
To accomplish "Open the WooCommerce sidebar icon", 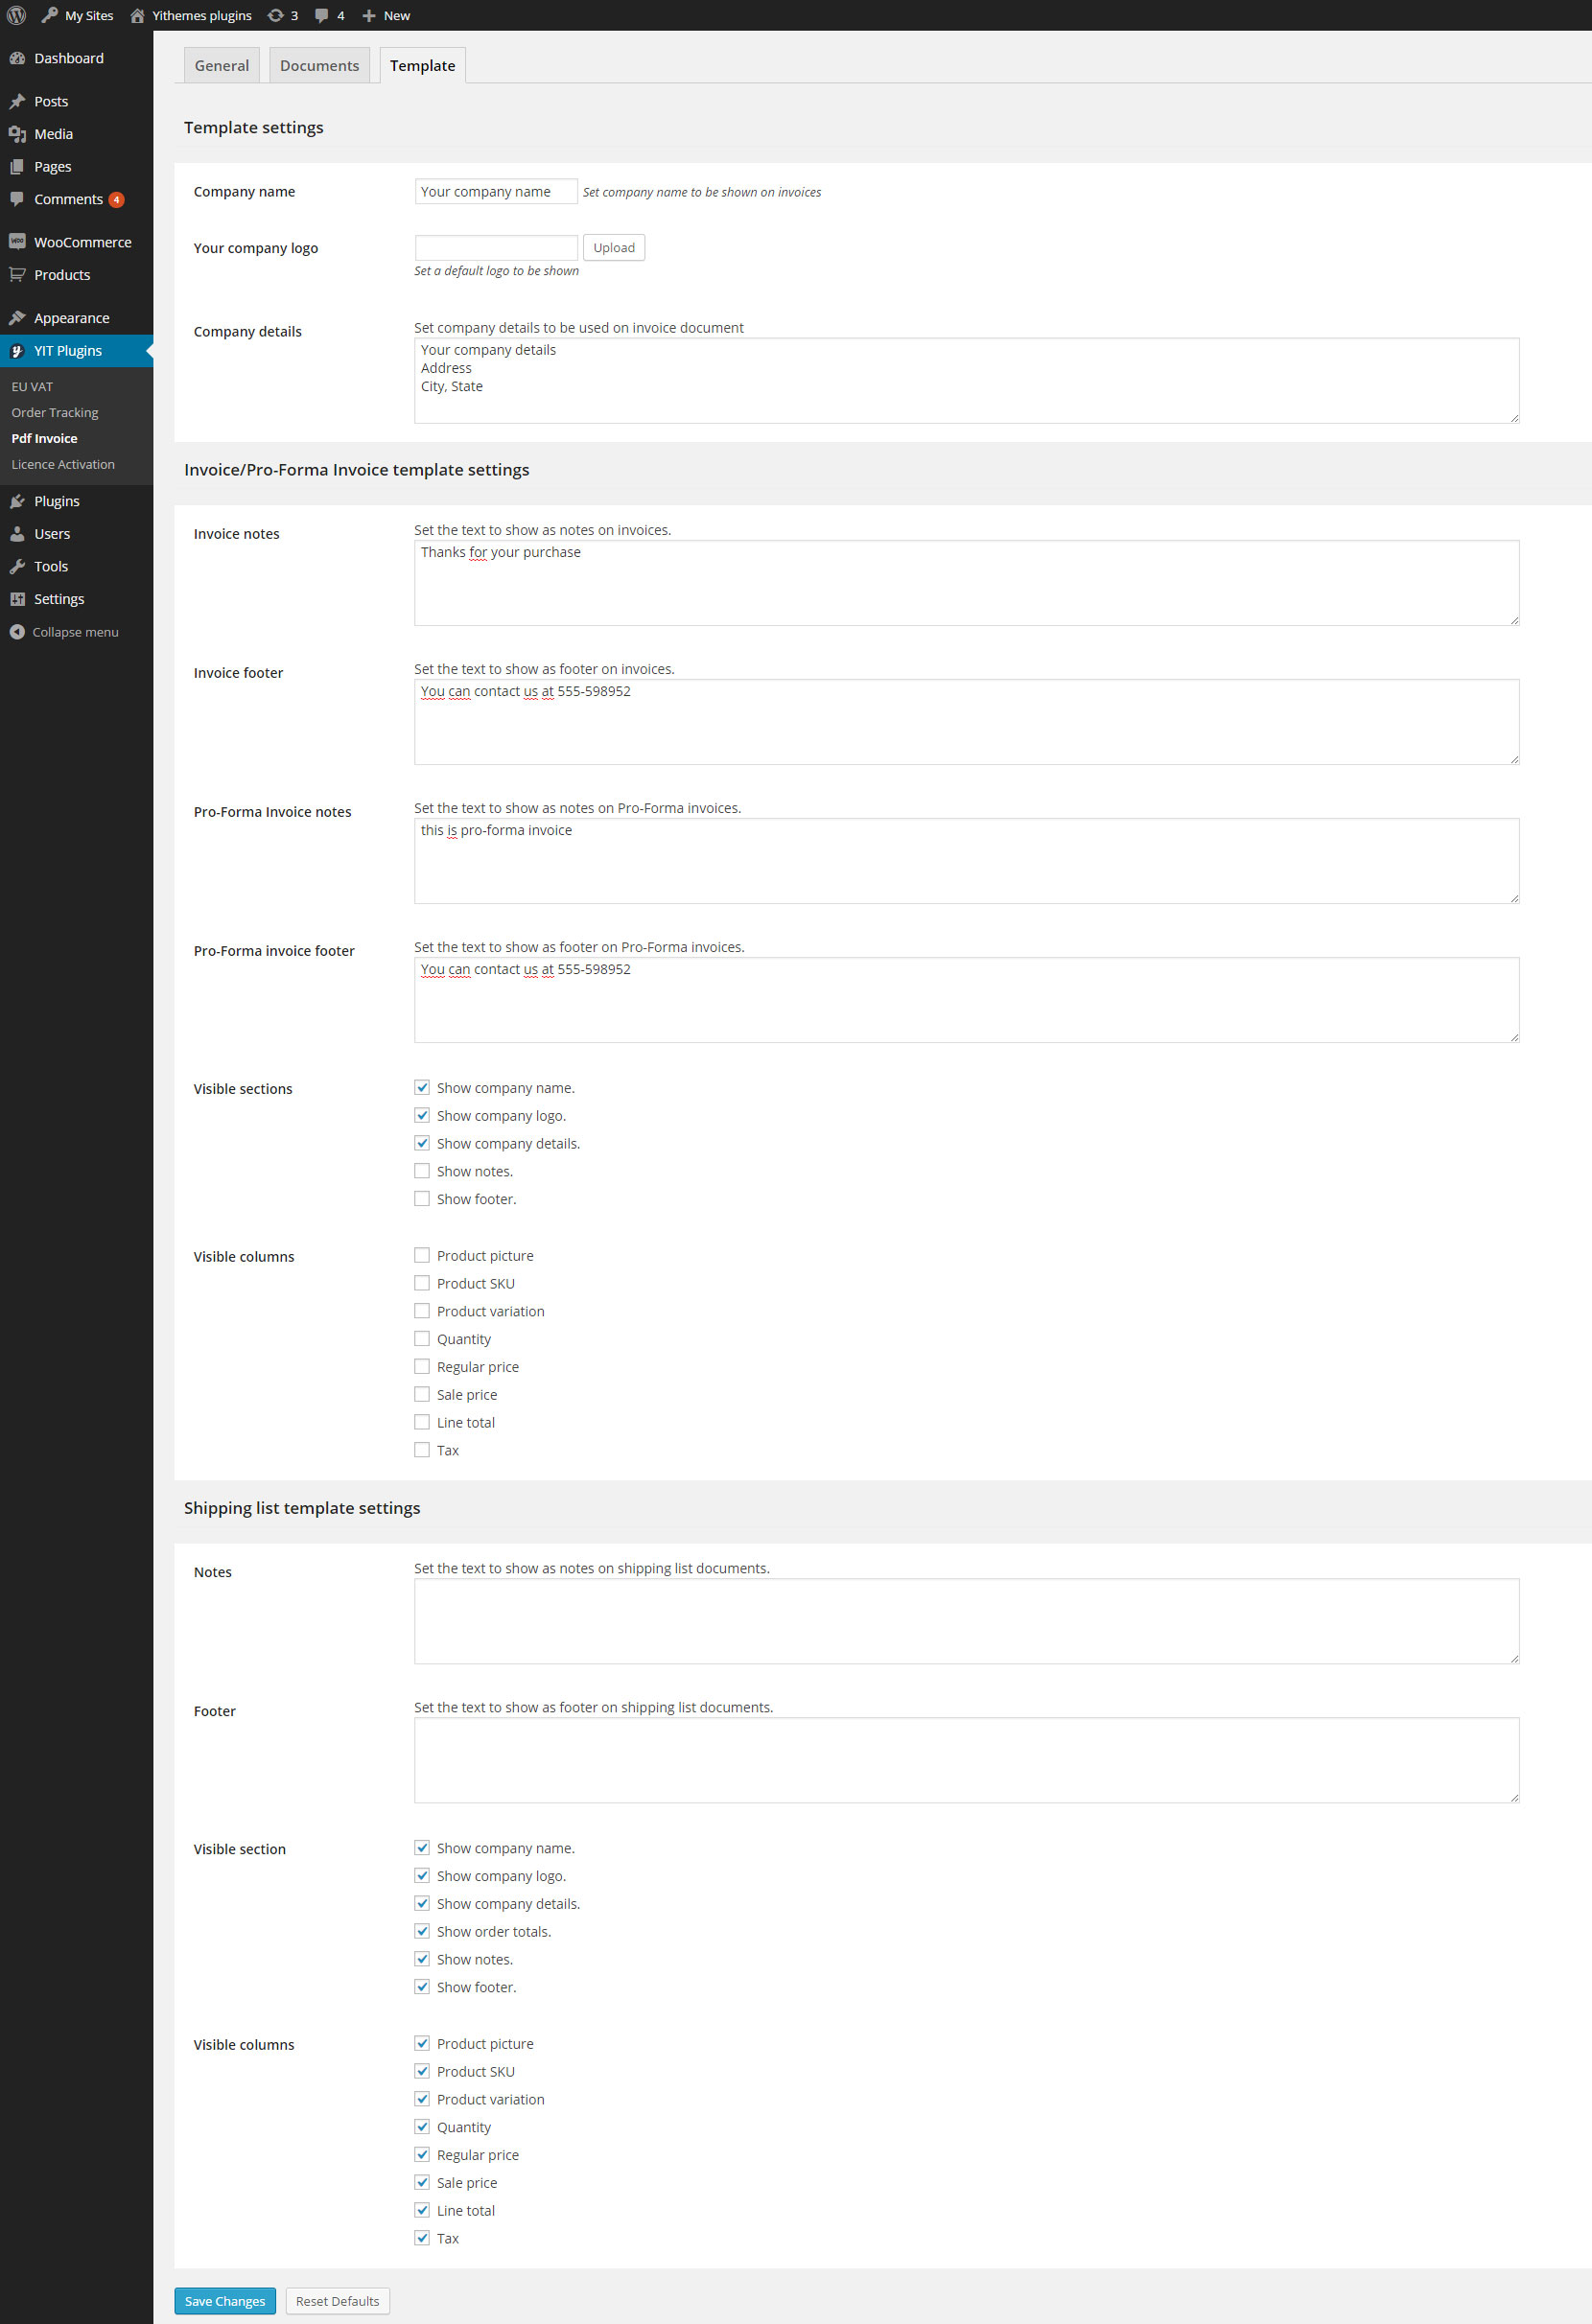I will point(17,241).
